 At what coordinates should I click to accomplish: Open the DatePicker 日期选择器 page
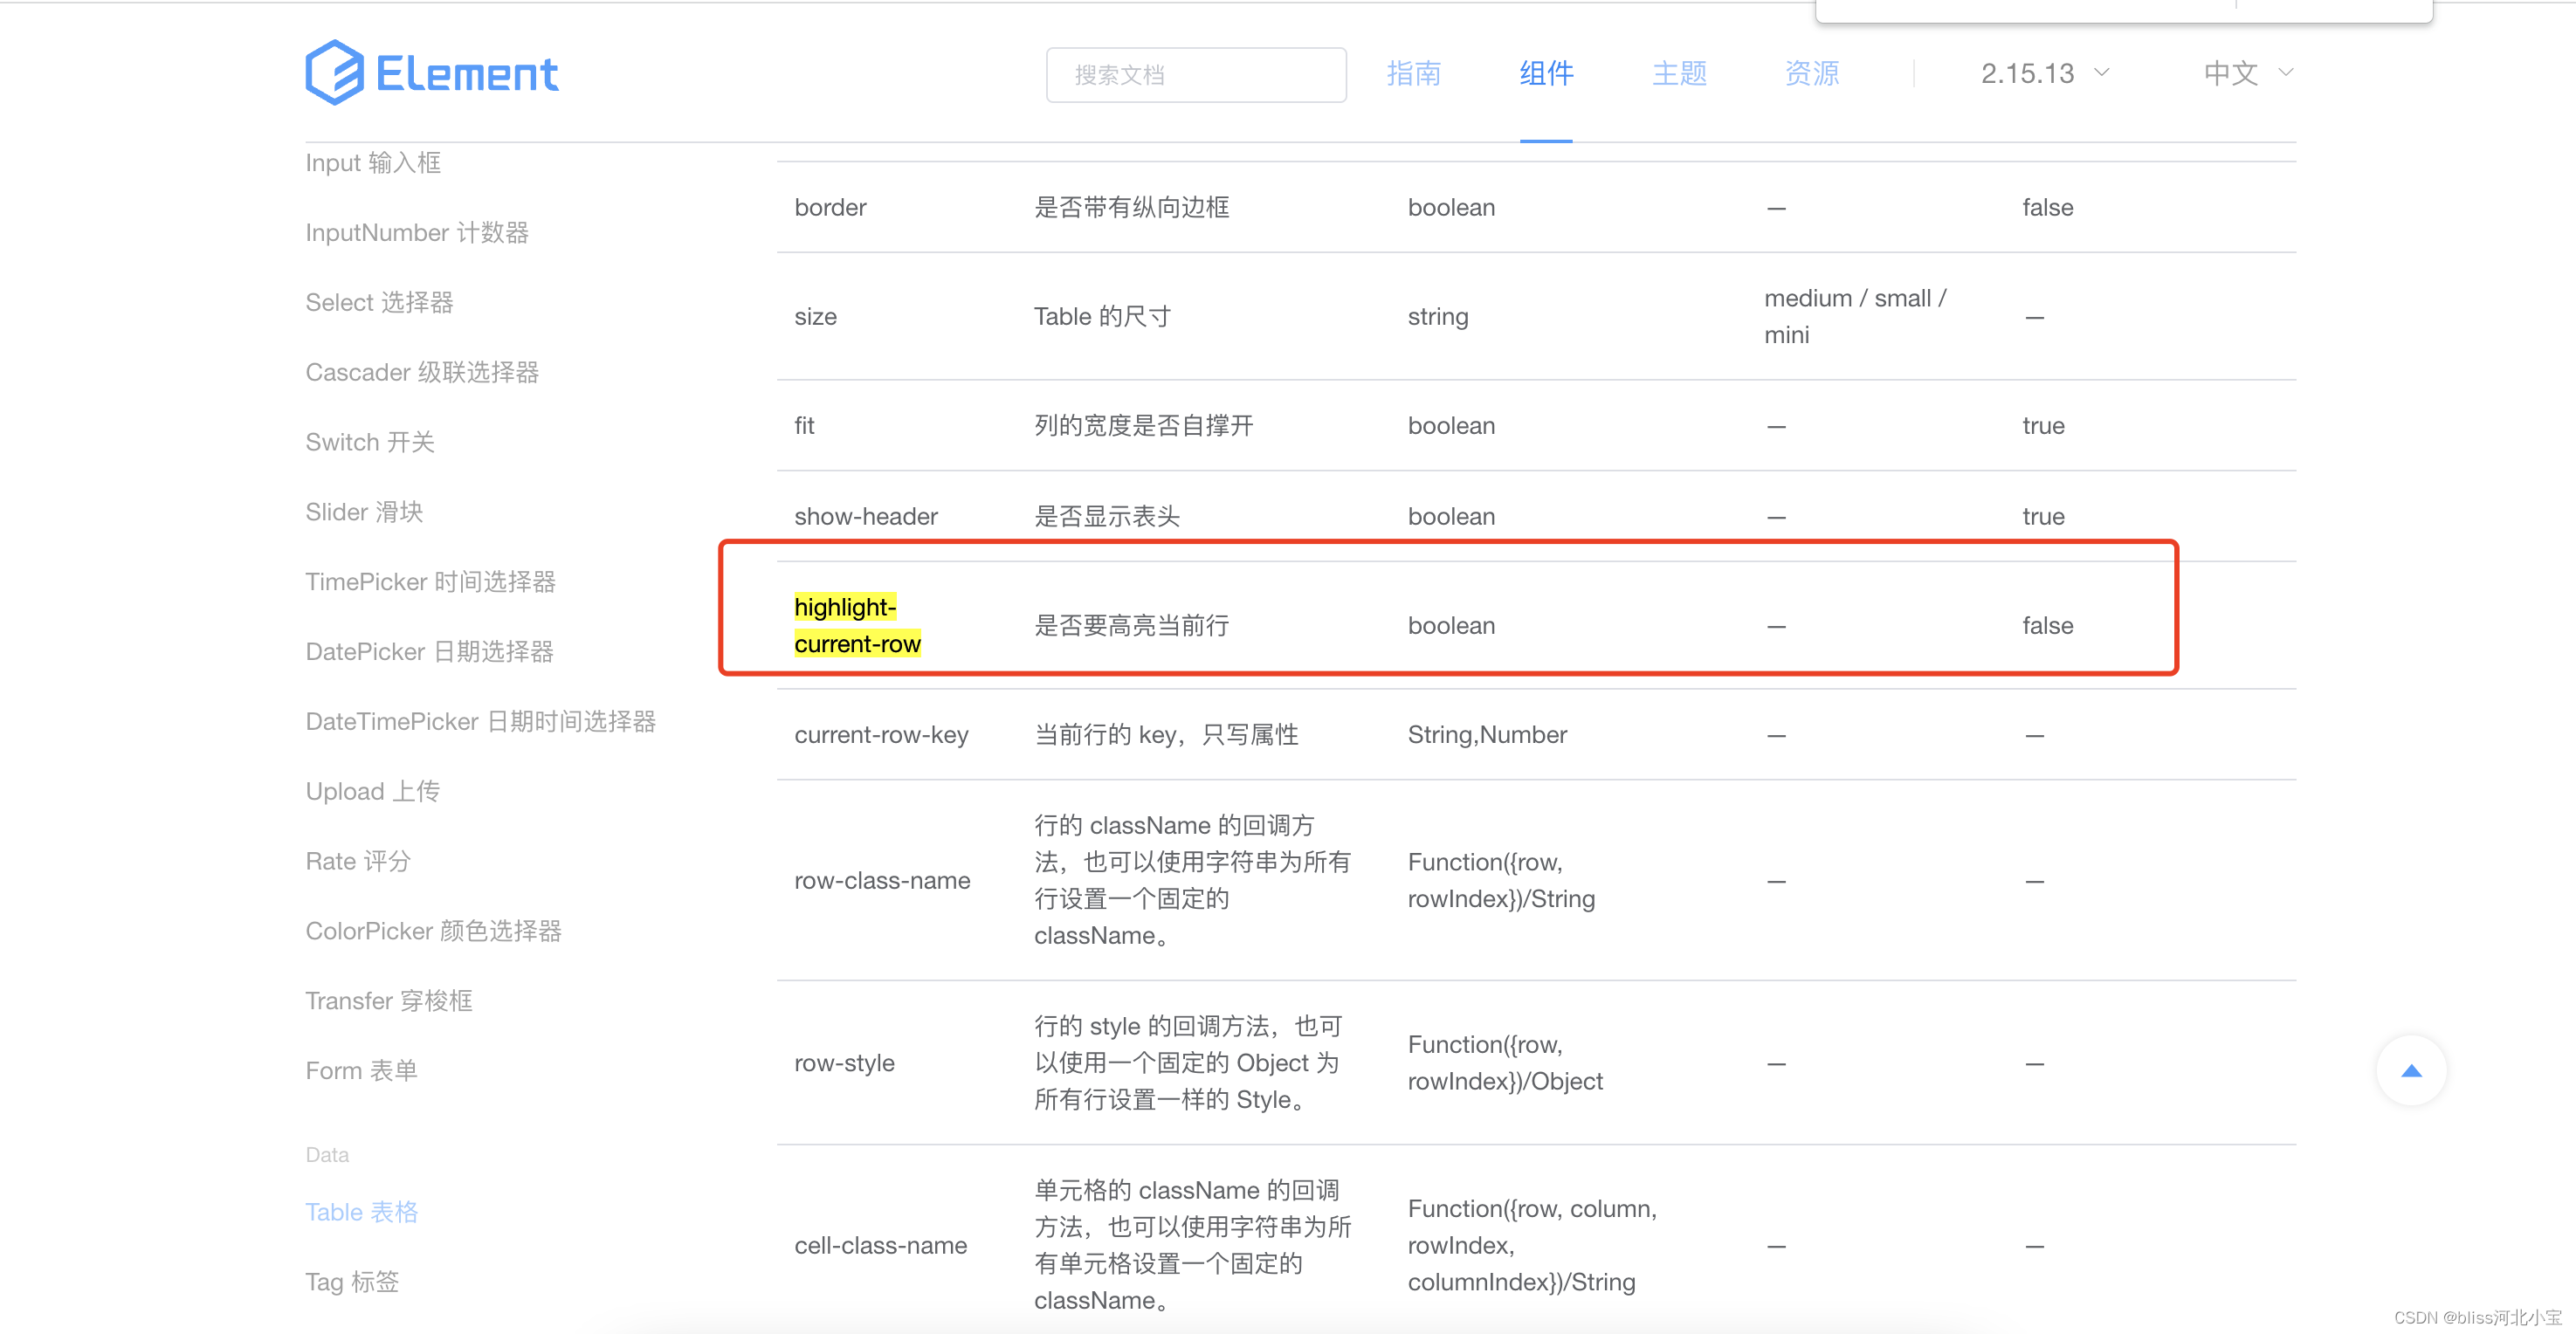pos(430,651)
